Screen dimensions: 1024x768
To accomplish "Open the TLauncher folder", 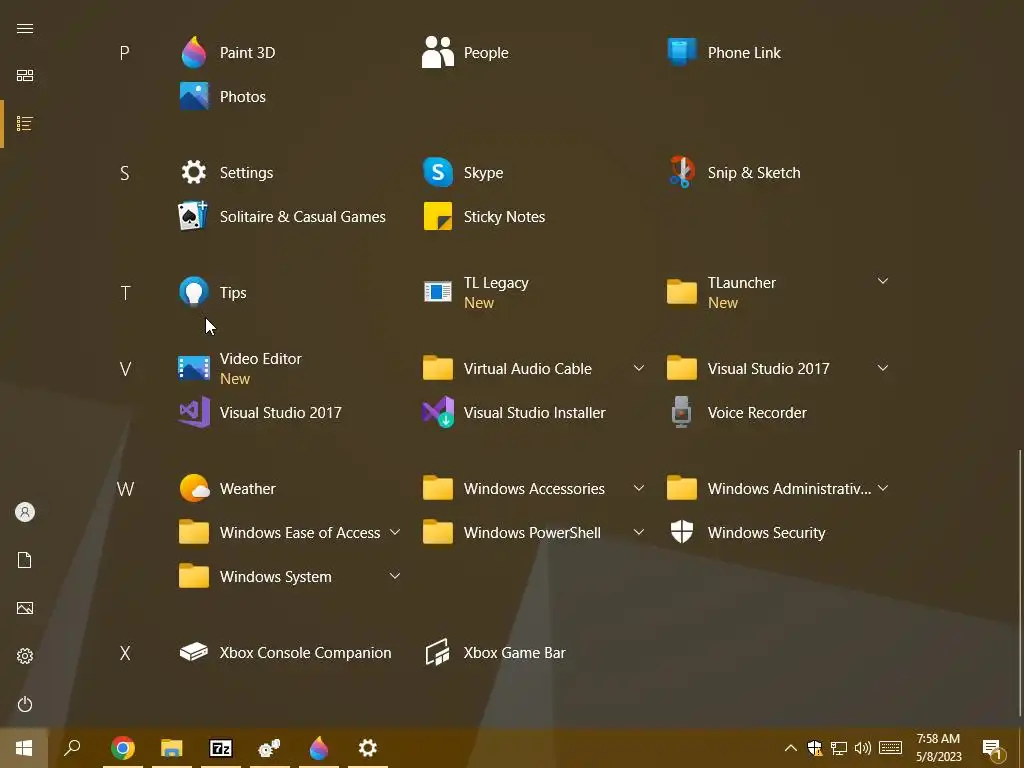I will pos(779,292).
